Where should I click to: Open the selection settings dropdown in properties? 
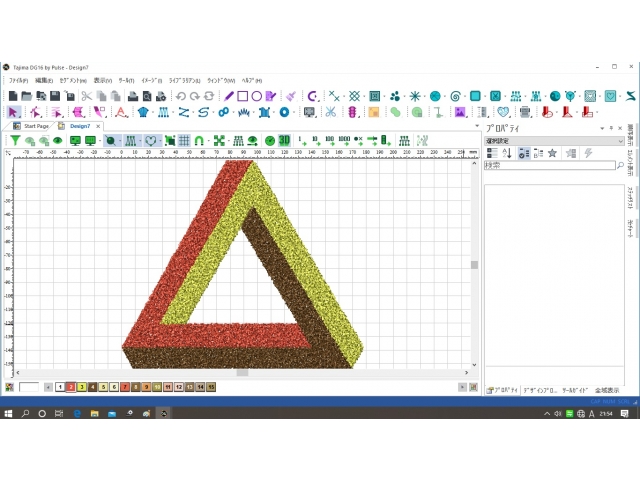coord(554,141)
